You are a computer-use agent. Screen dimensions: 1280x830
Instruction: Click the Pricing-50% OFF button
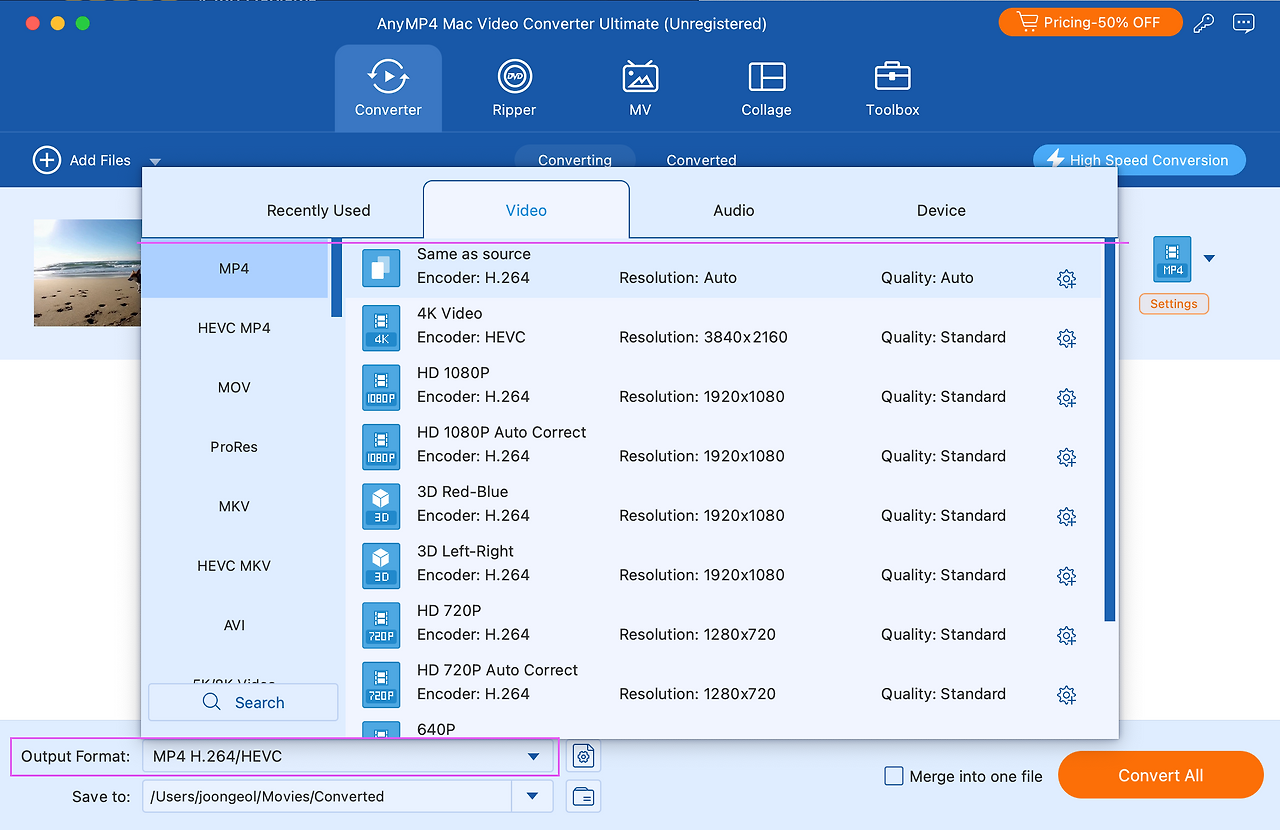pyautogui.click(x=1091, y=22)
